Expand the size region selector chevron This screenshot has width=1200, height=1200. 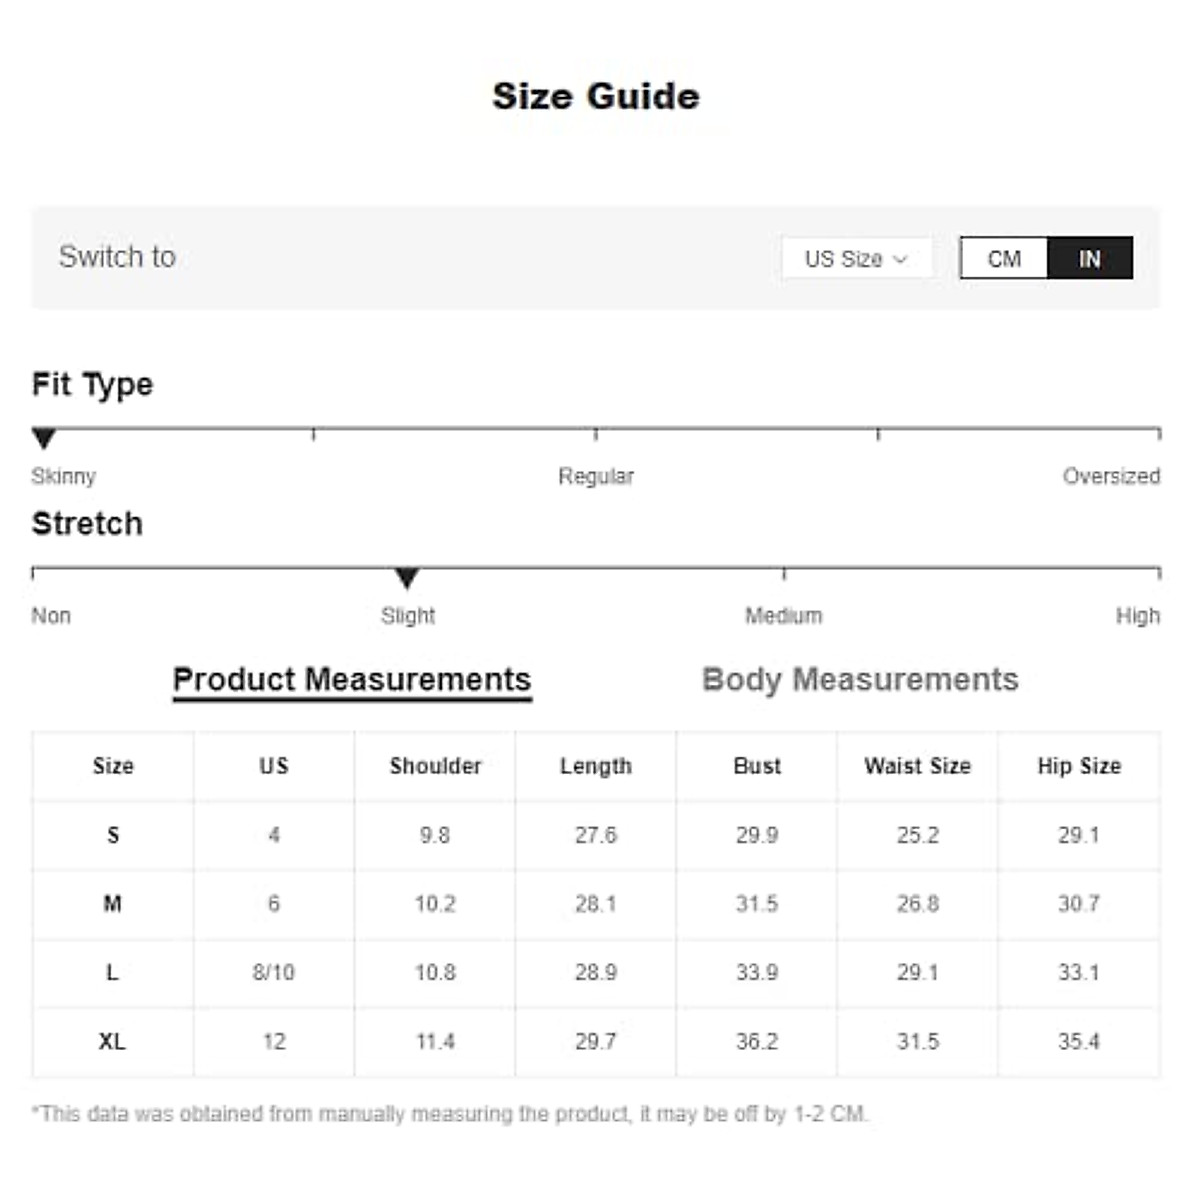pyautogui.click(x=901, y=258)
